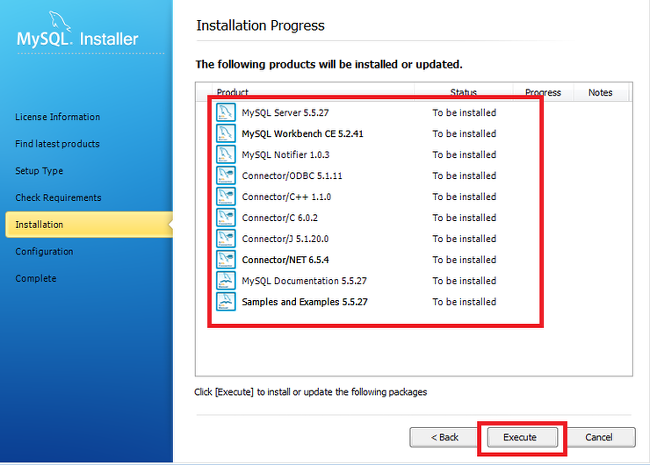Select the Samples and Examples 5.5.27 text
The height and width of the screenshot is (465, 650).
pyautogui.click(x=305, y=302)
